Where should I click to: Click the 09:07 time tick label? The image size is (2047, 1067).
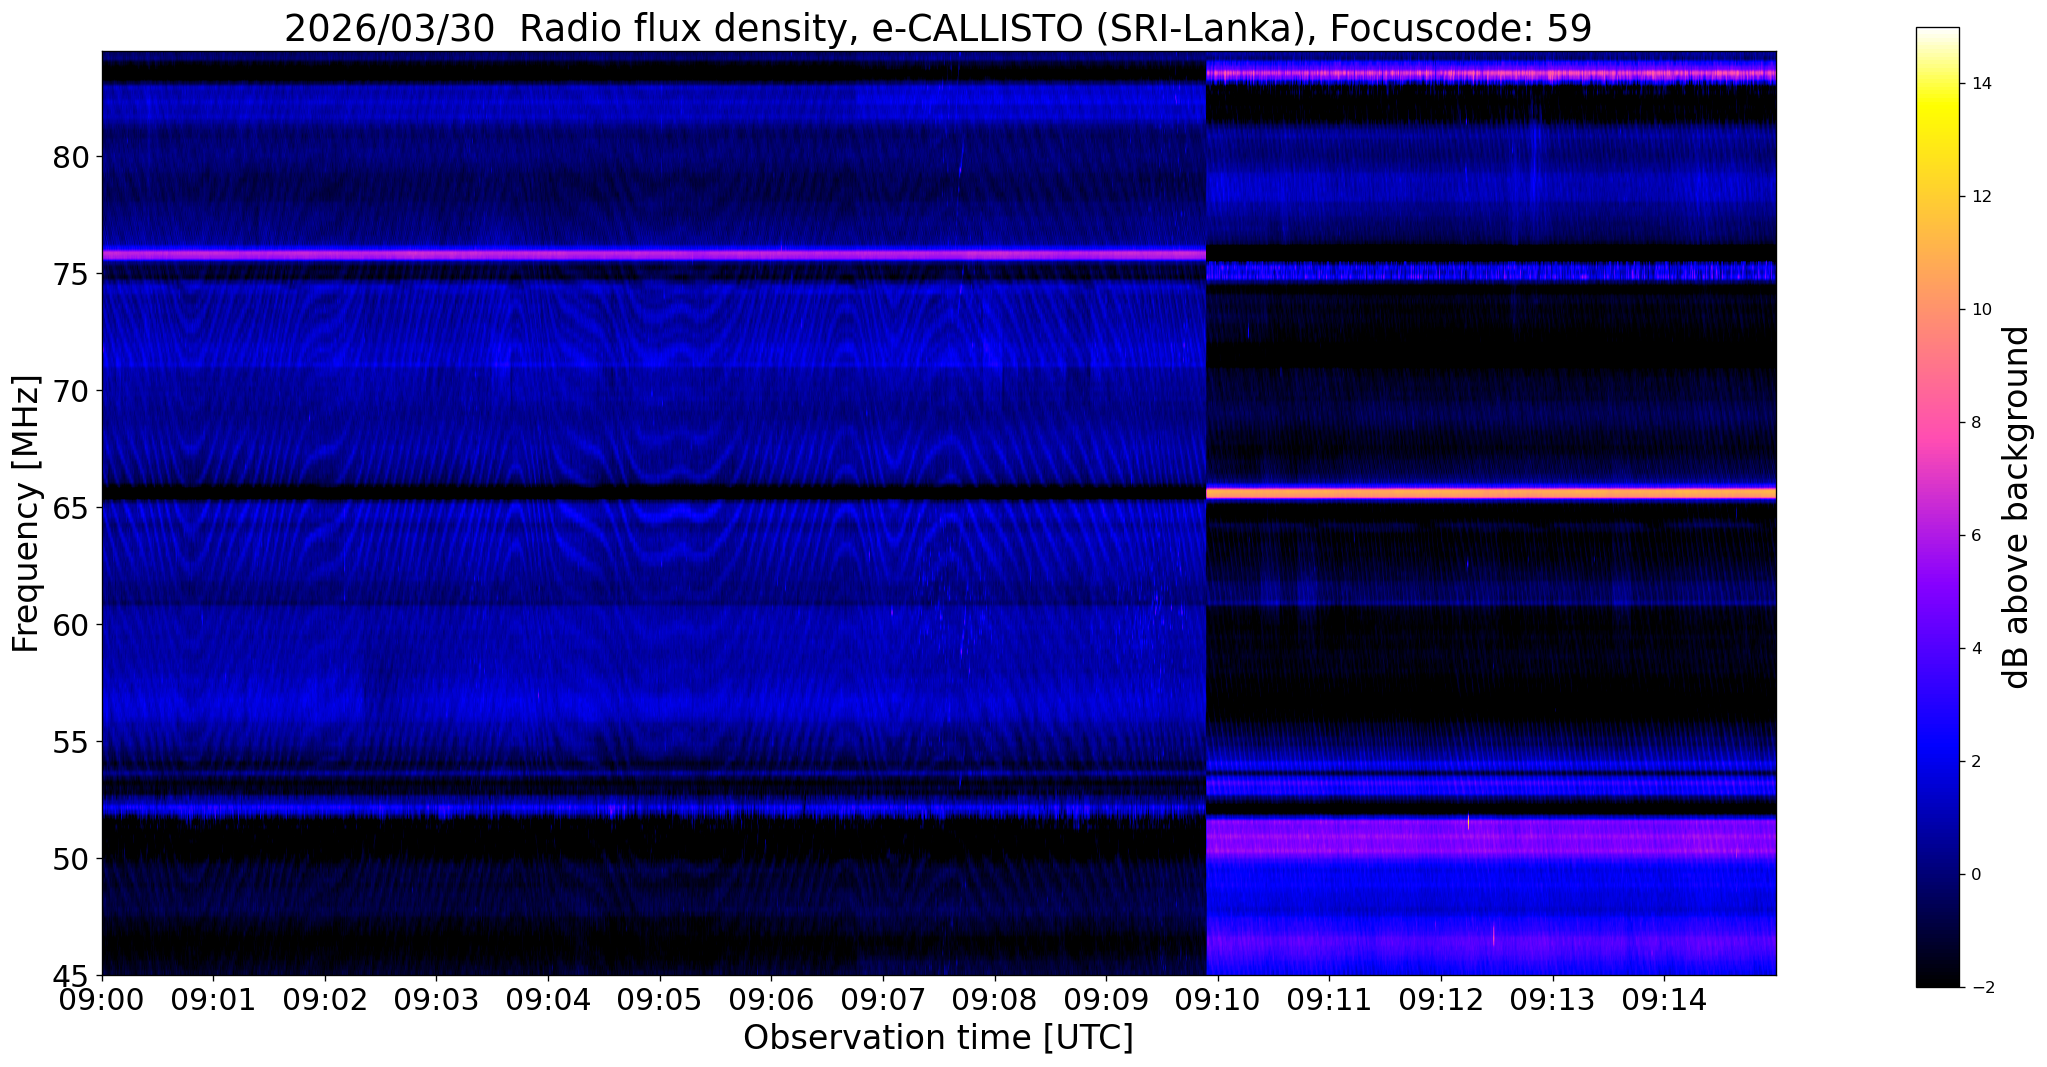pyautogui.click(x=883, y=1000)
